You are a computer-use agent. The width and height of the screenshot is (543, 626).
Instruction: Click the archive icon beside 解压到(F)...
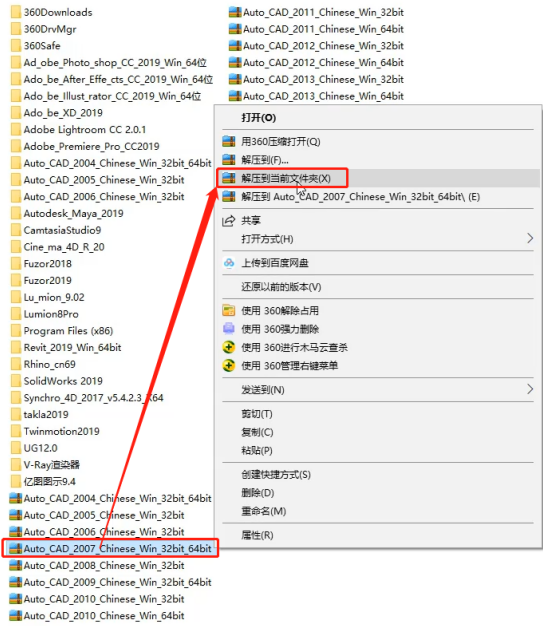(x=229, y=160)
